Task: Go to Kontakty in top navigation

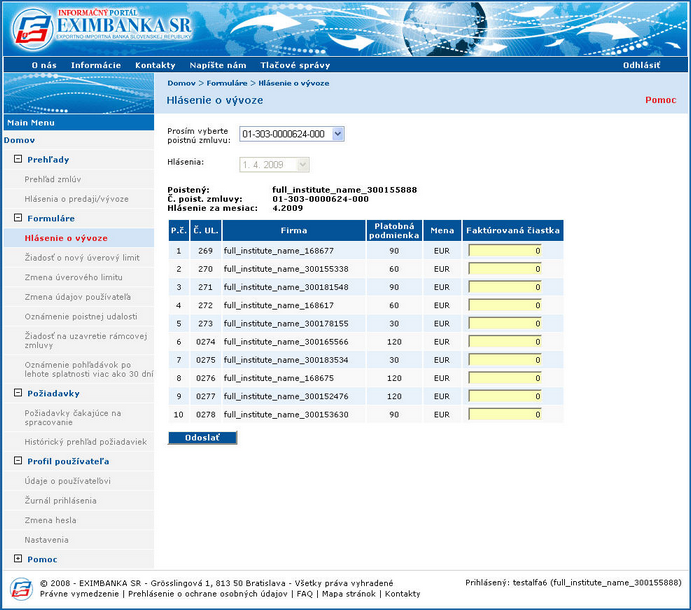Action: coord(155,65)
